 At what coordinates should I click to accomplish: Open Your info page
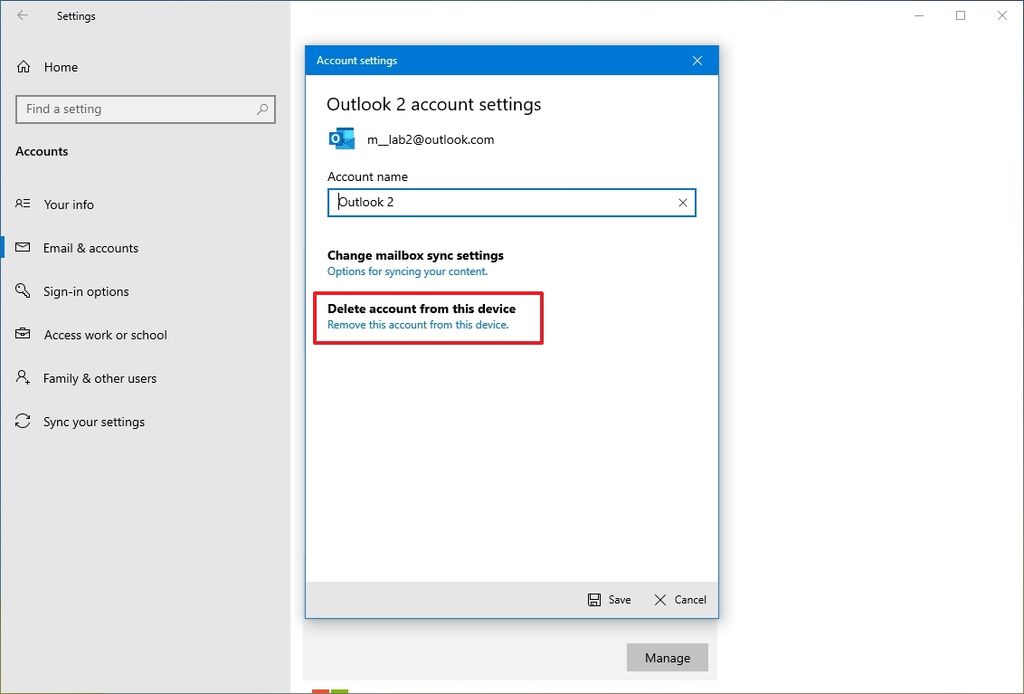point(69,204)
